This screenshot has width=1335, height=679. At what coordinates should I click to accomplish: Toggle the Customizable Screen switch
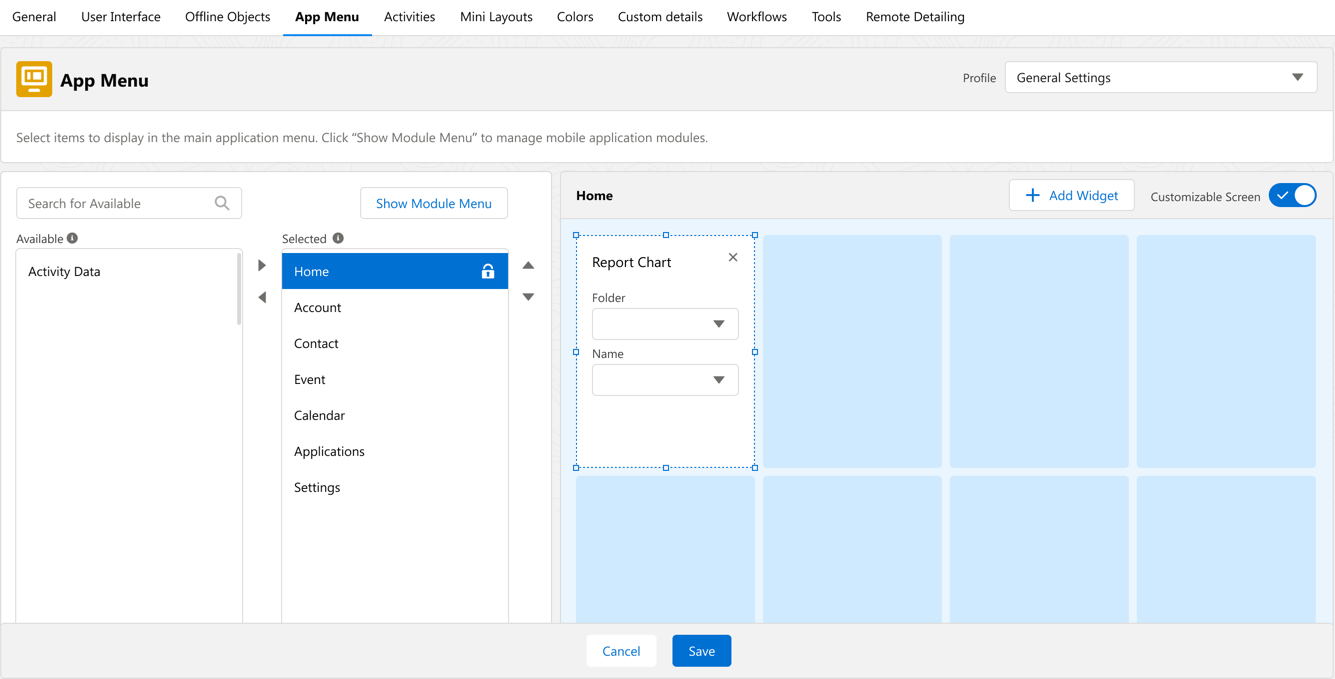[x=1292, y=196]
